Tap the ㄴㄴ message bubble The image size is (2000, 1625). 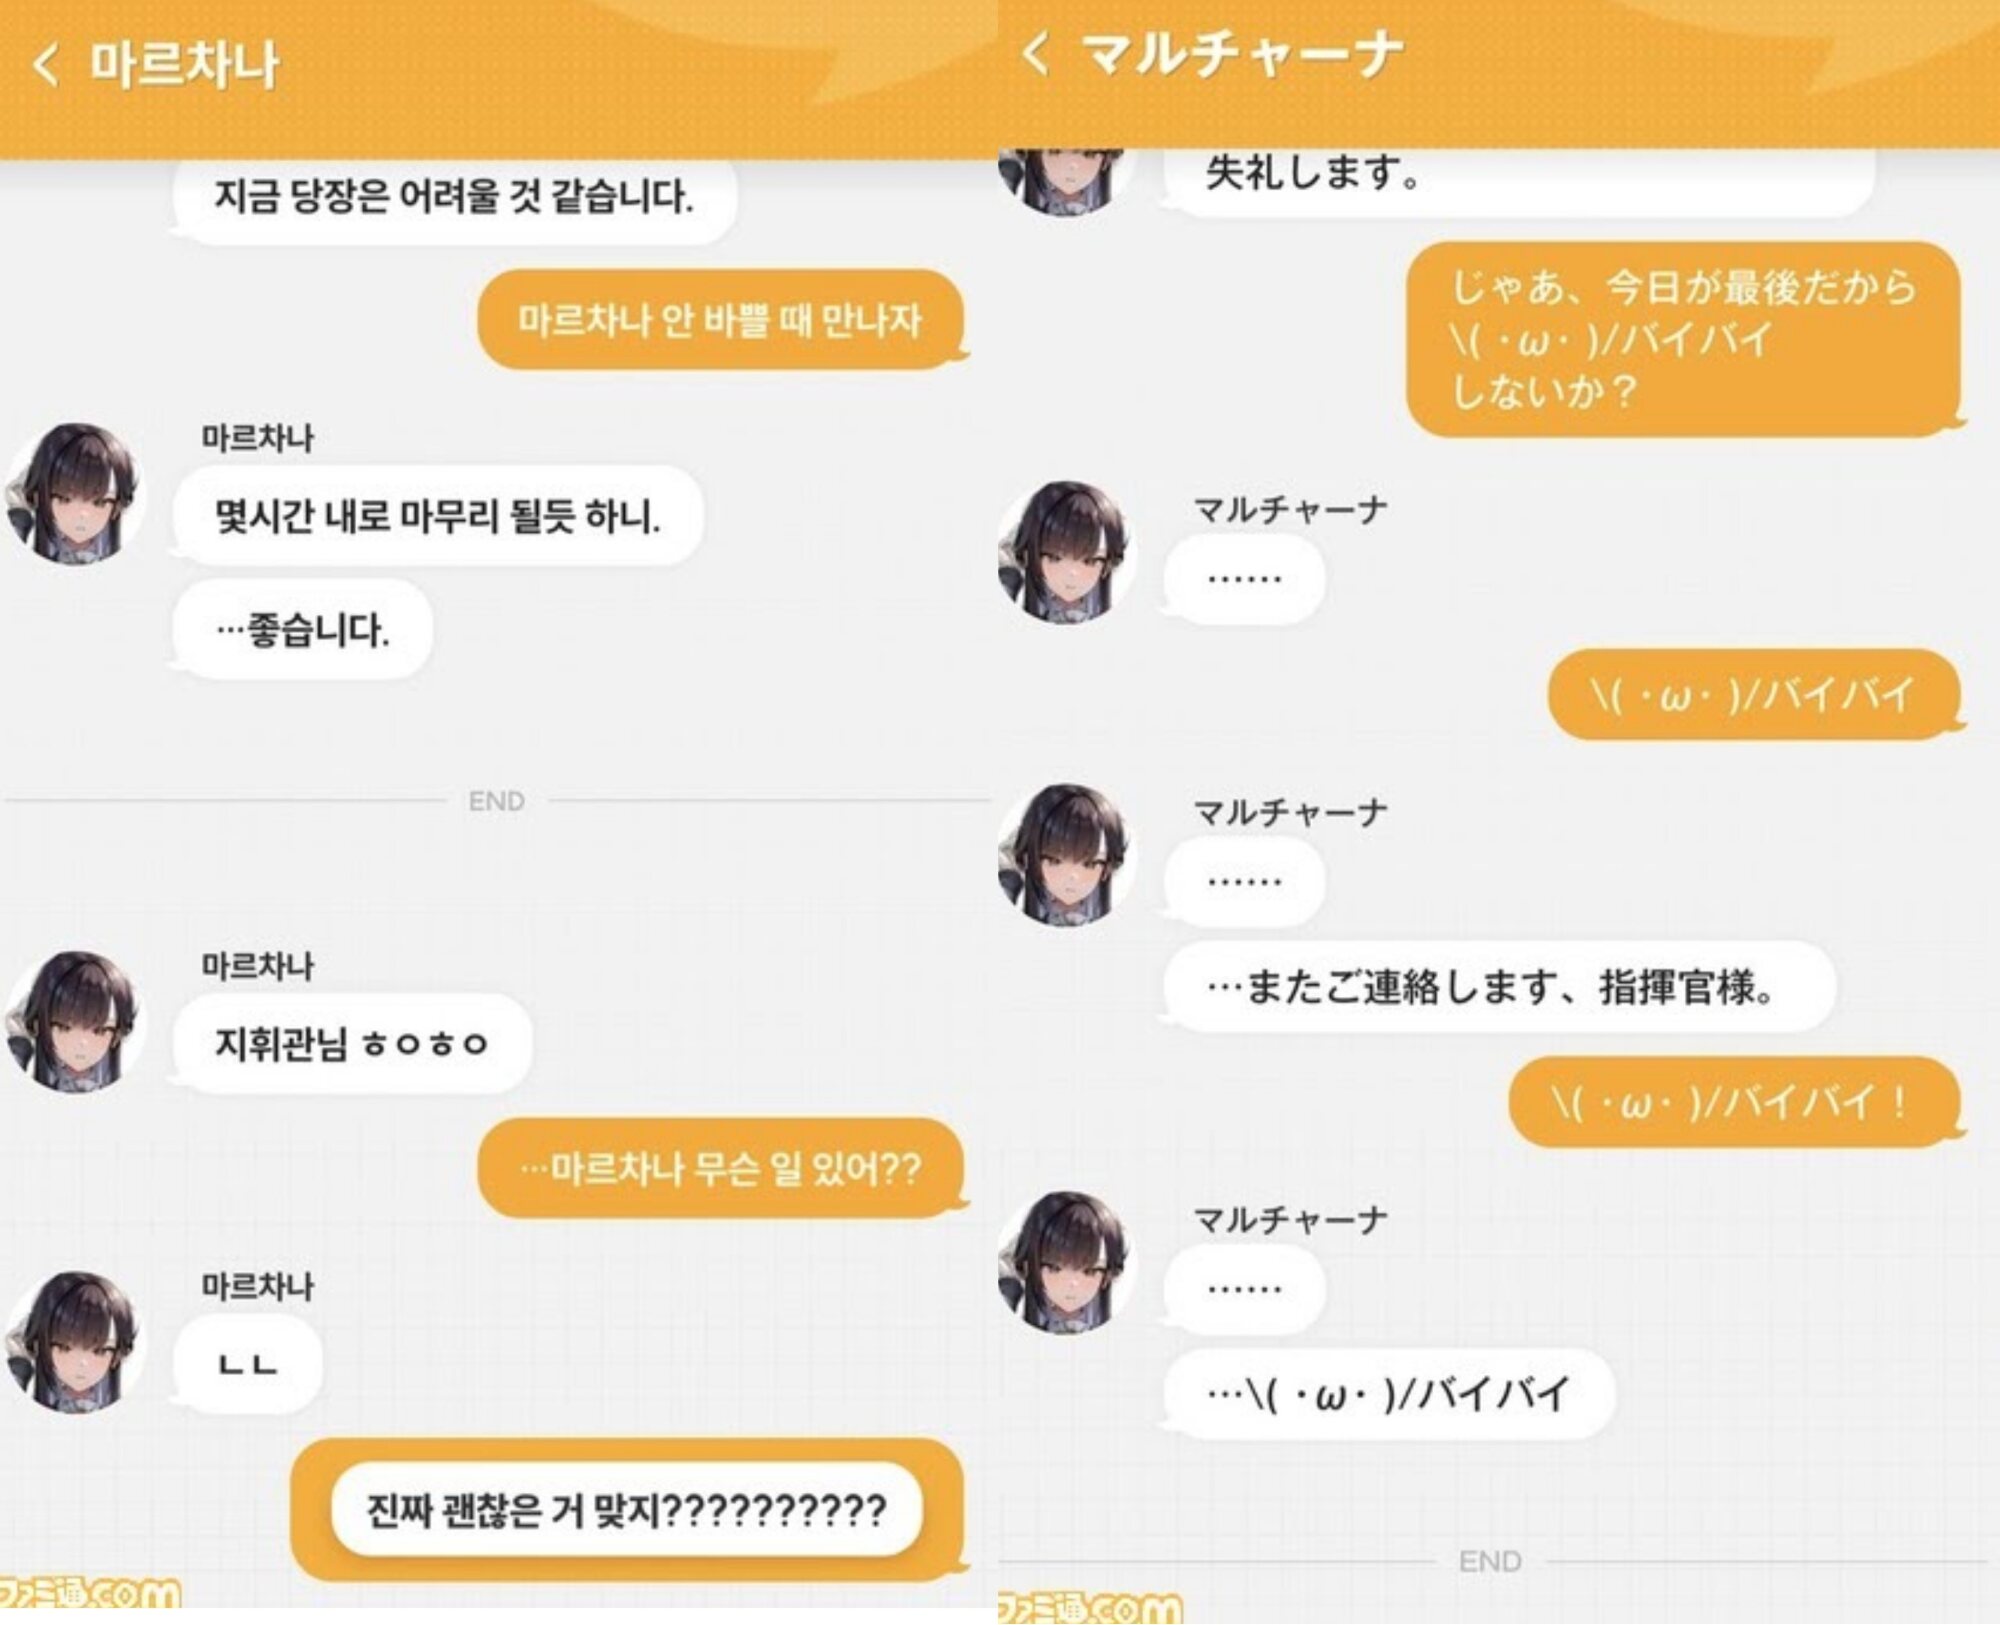click(247, 1362)
